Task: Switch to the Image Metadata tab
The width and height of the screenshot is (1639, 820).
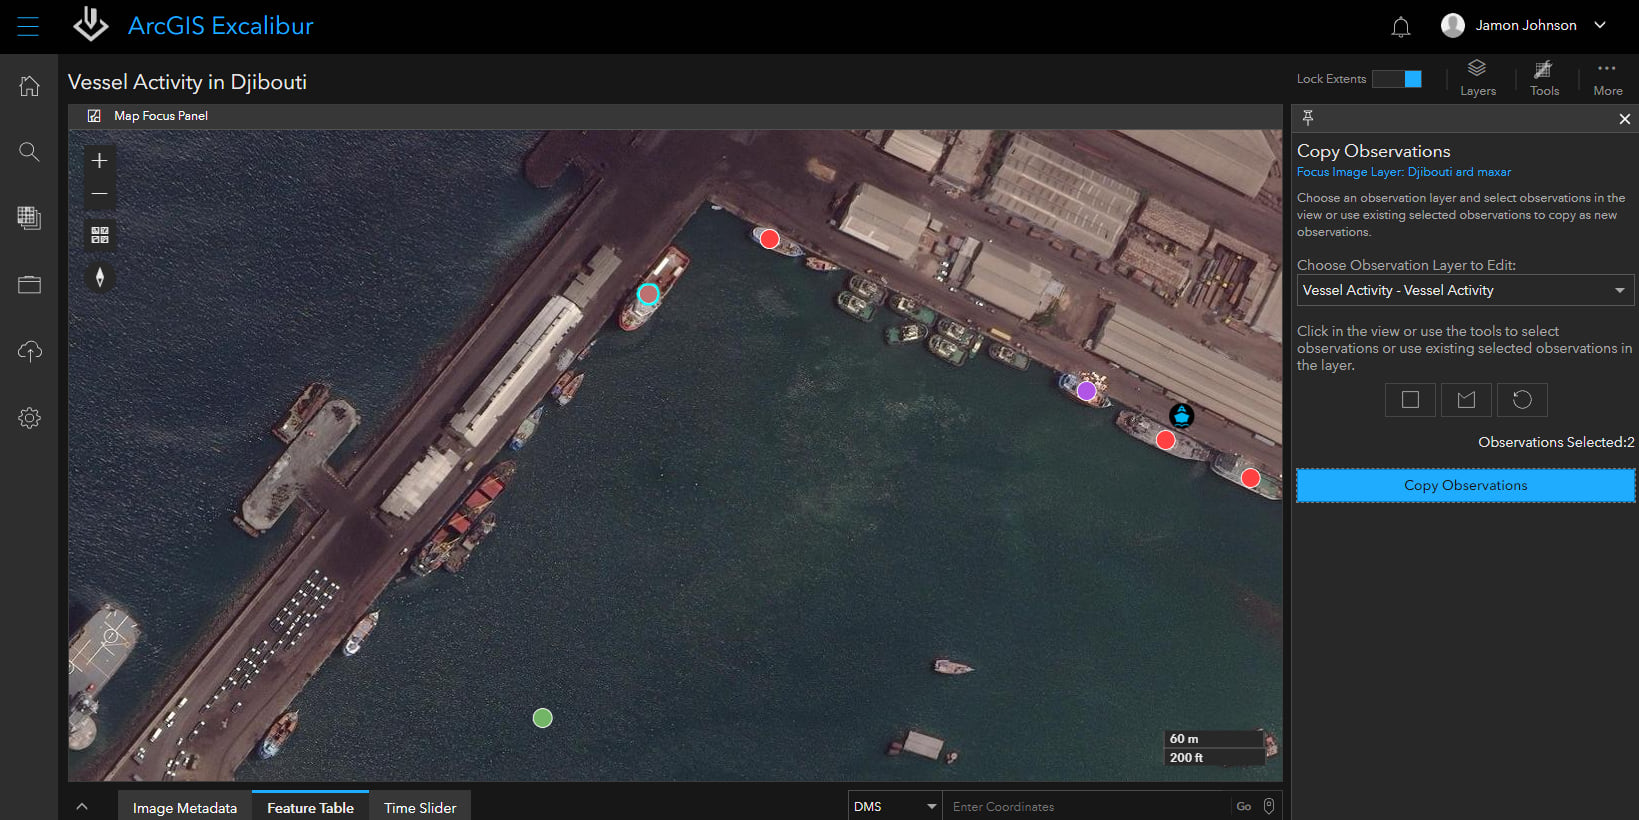Action: pos(185,807)
